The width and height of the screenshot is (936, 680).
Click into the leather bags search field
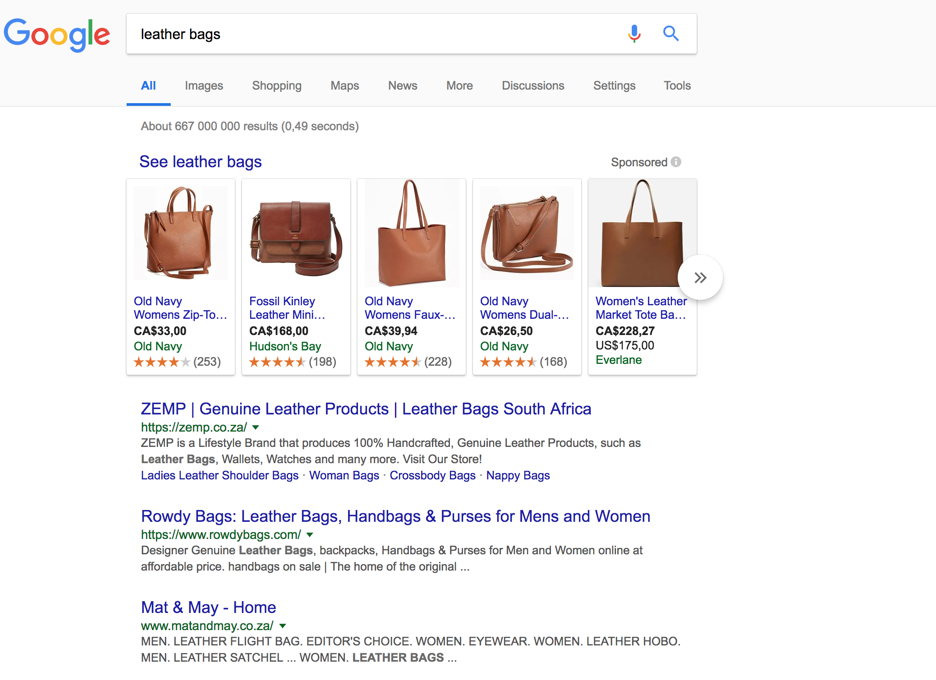pyautogui.click(x=376, y=34)
